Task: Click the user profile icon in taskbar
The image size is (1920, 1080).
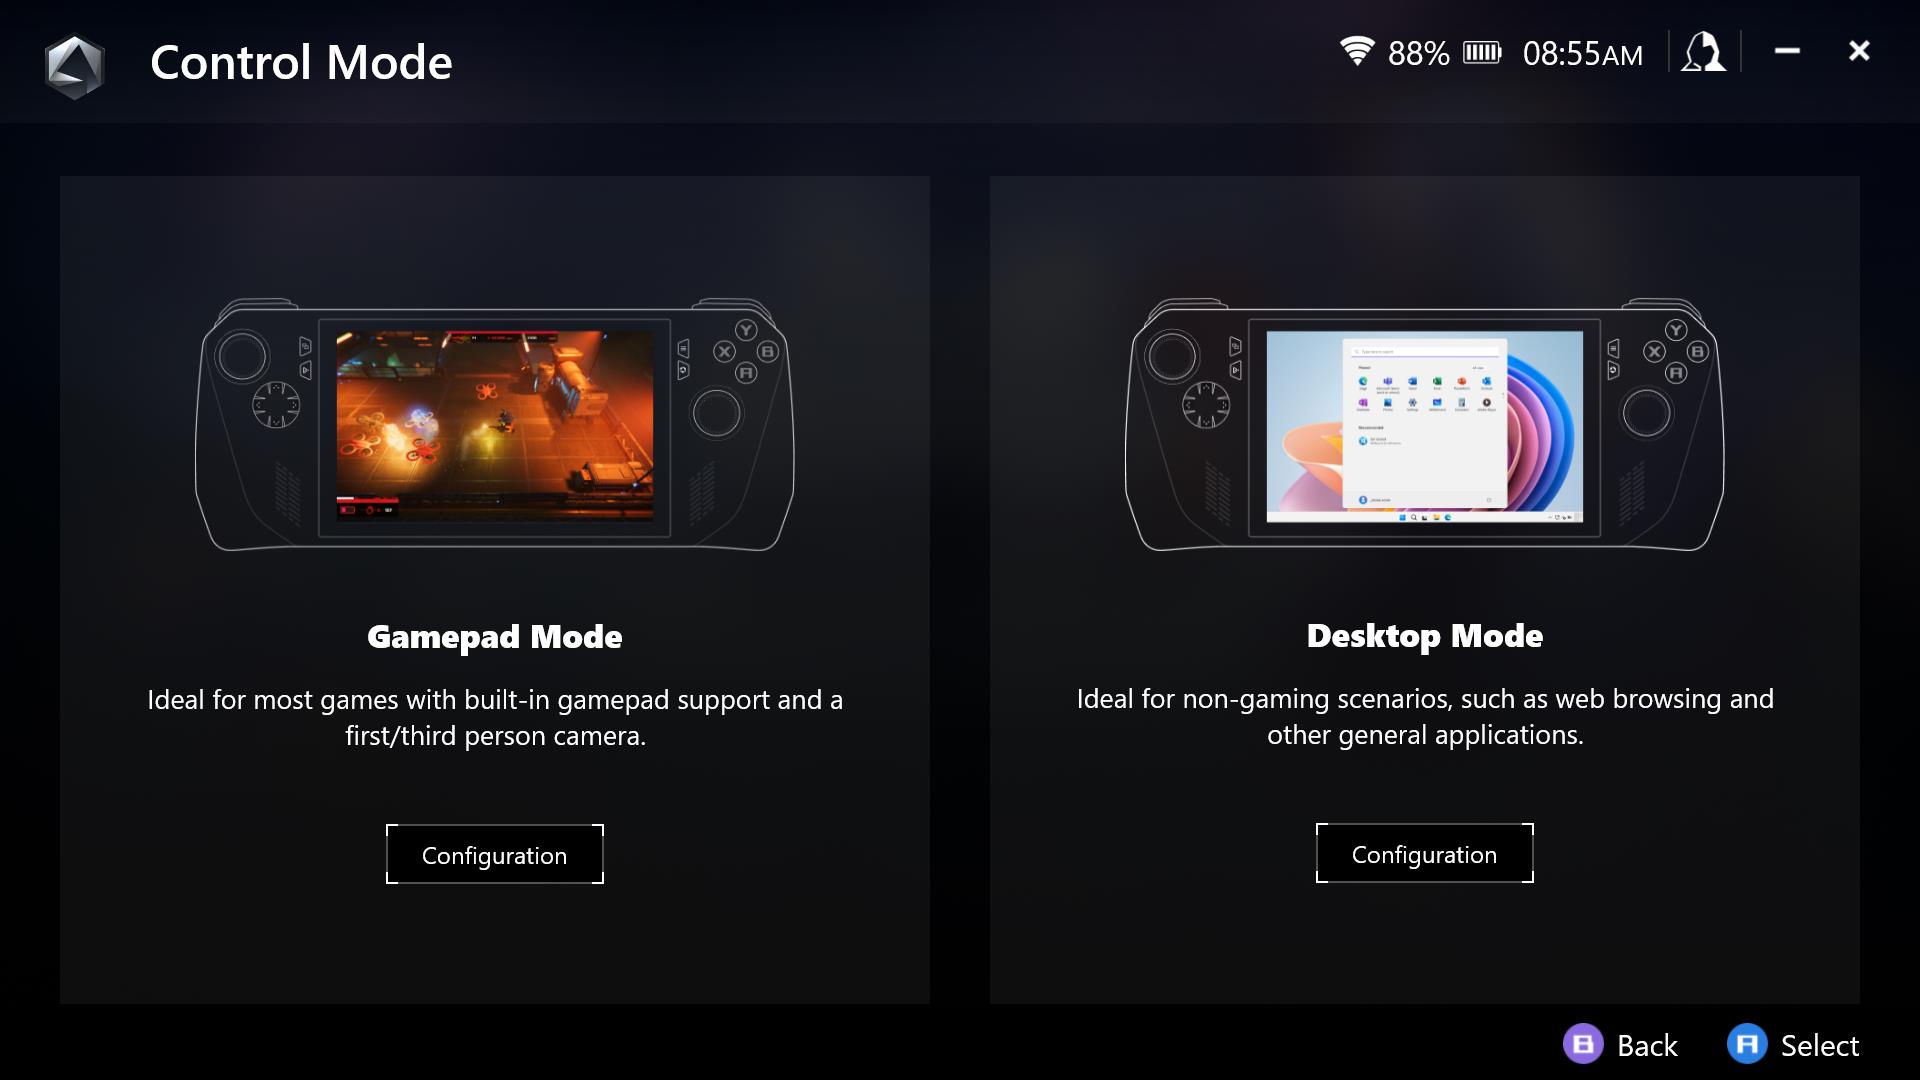Action: tap(1704, 53)
